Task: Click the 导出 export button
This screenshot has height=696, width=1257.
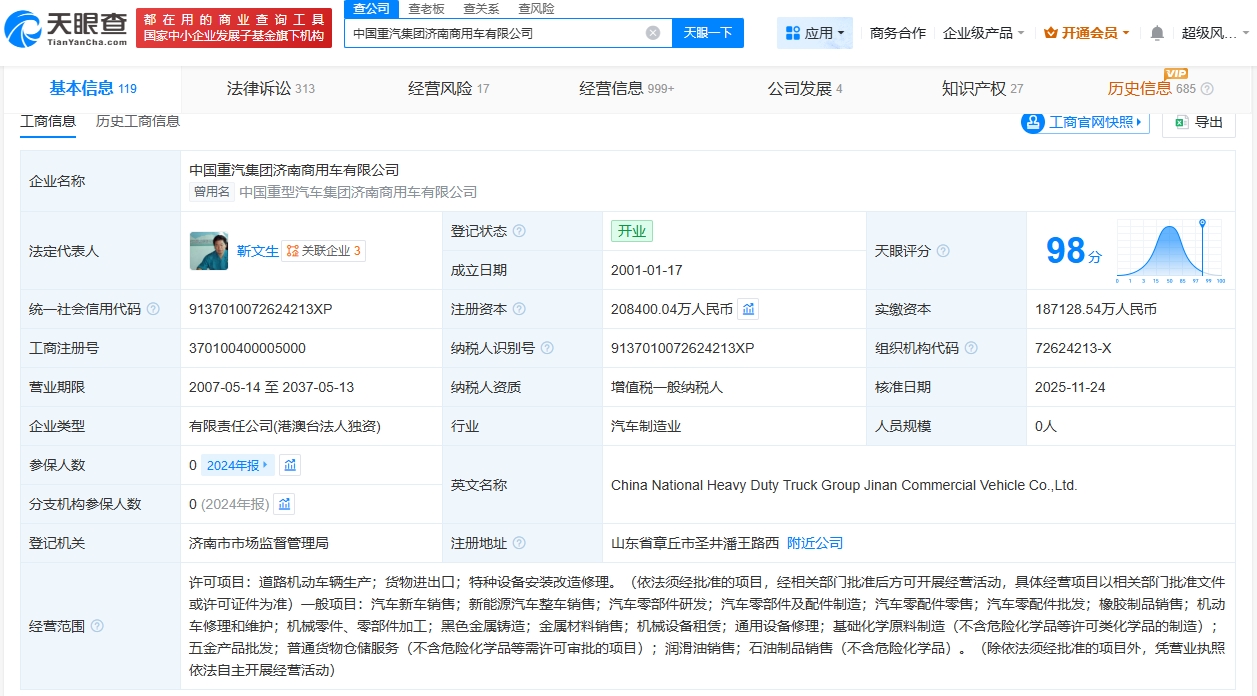Action: [x=1198, y=122]
